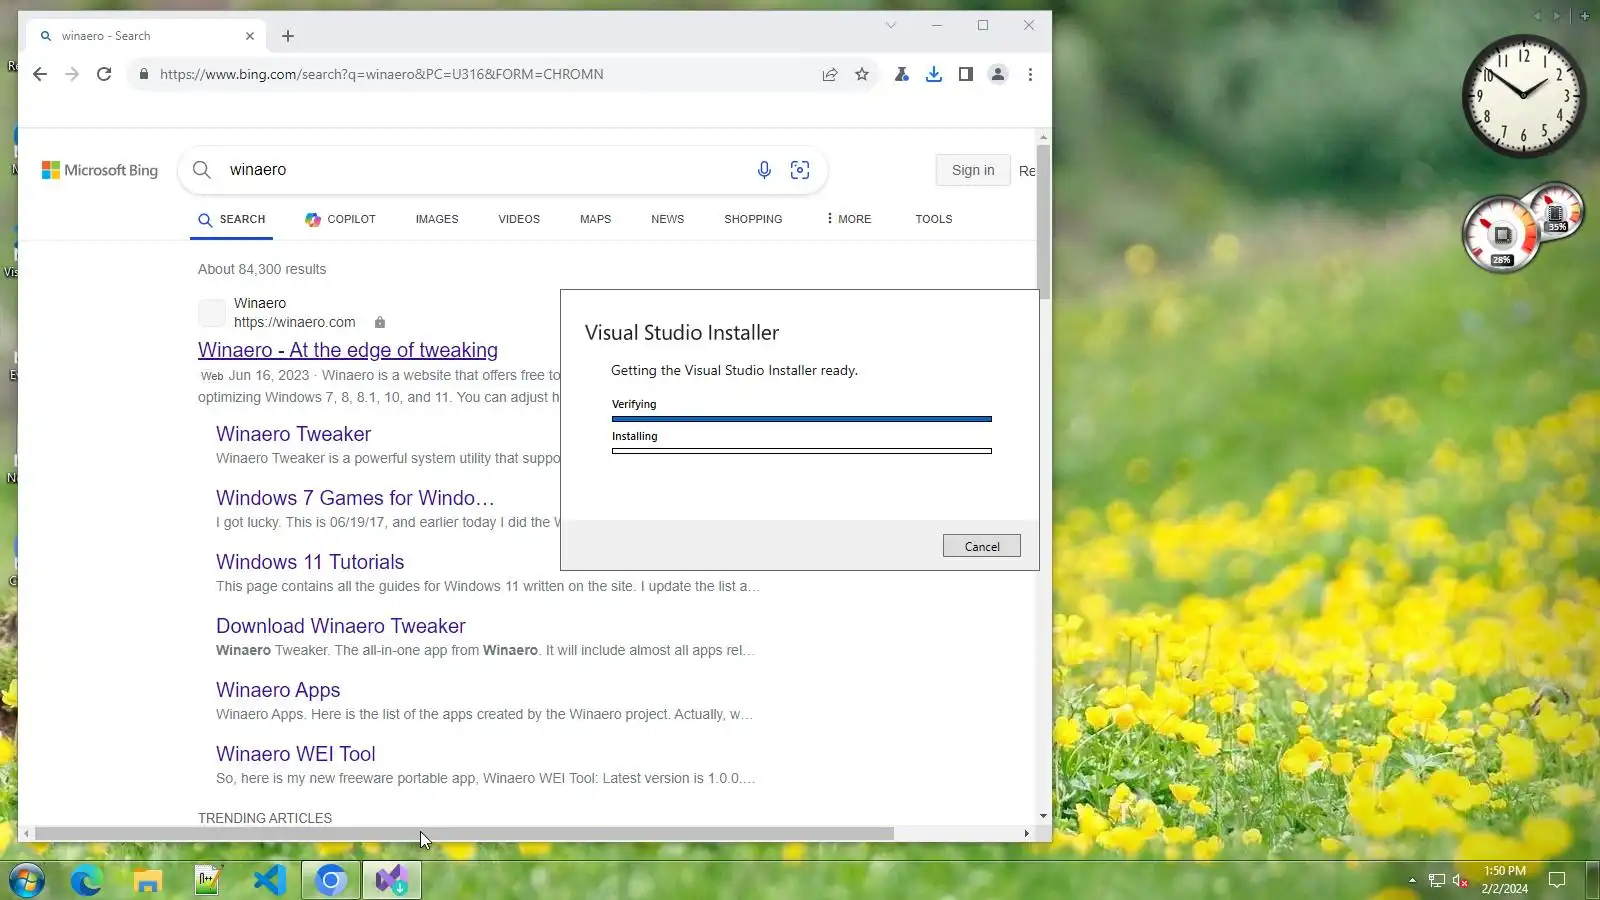Open Visual Studio Code from the taskbar

pyautogui.click(x=270, y=881)
